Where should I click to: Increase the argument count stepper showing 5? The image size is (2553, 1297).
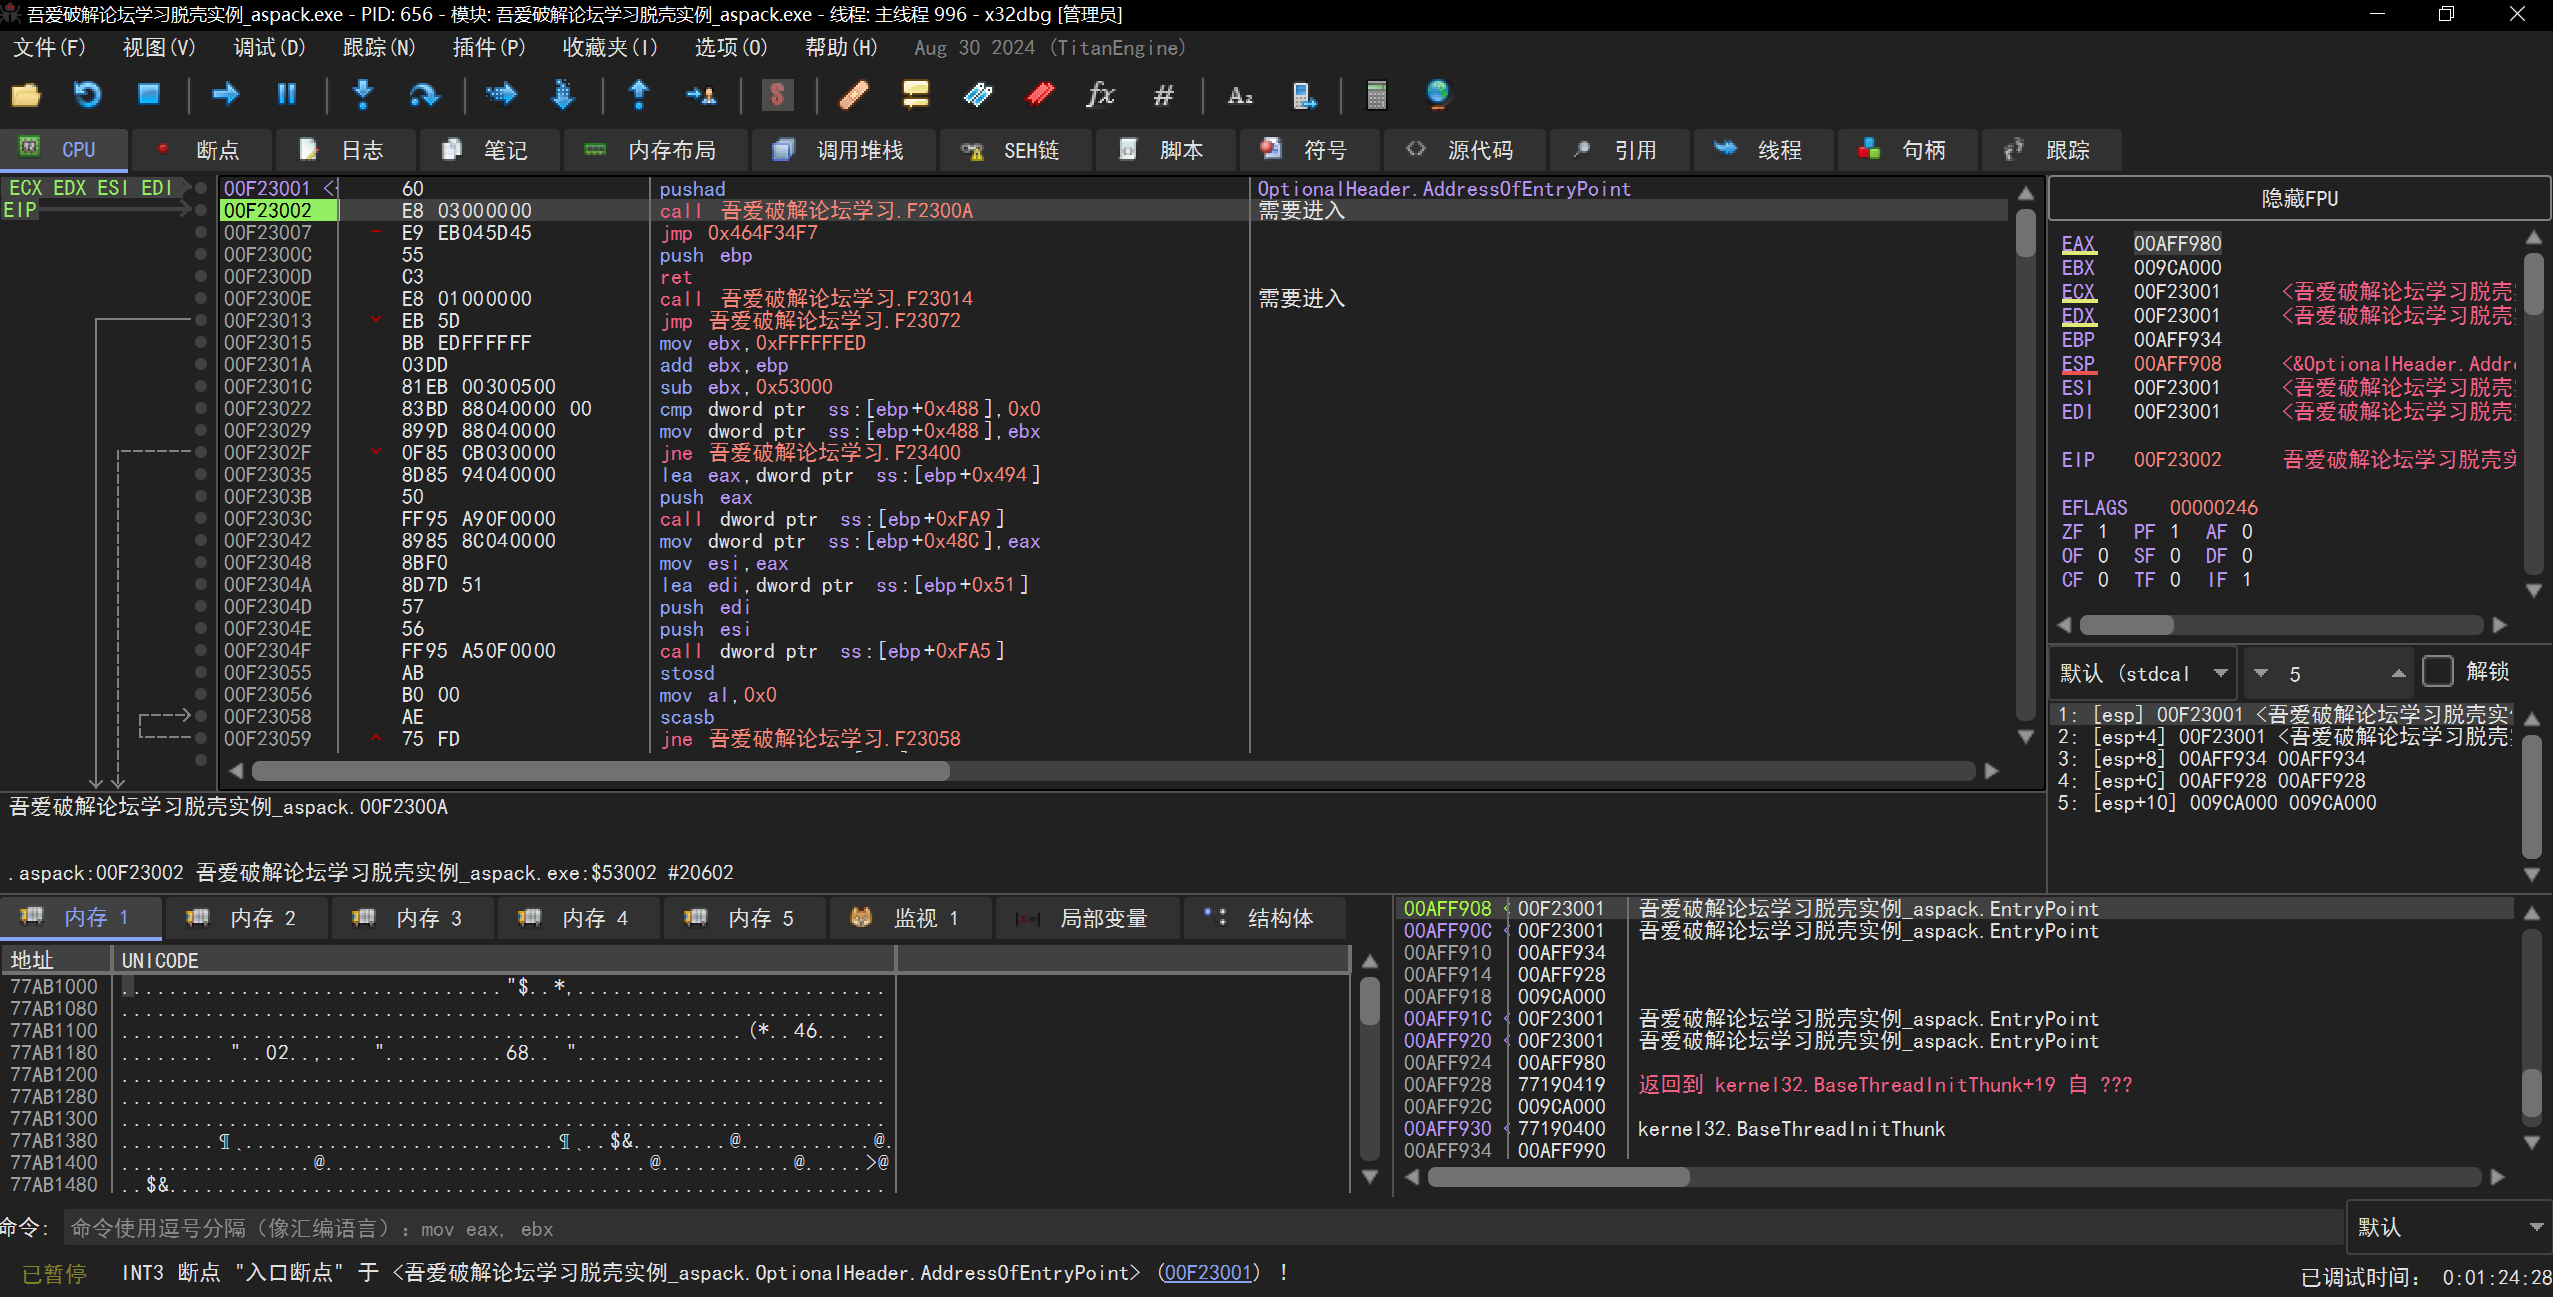point(2398,673)
